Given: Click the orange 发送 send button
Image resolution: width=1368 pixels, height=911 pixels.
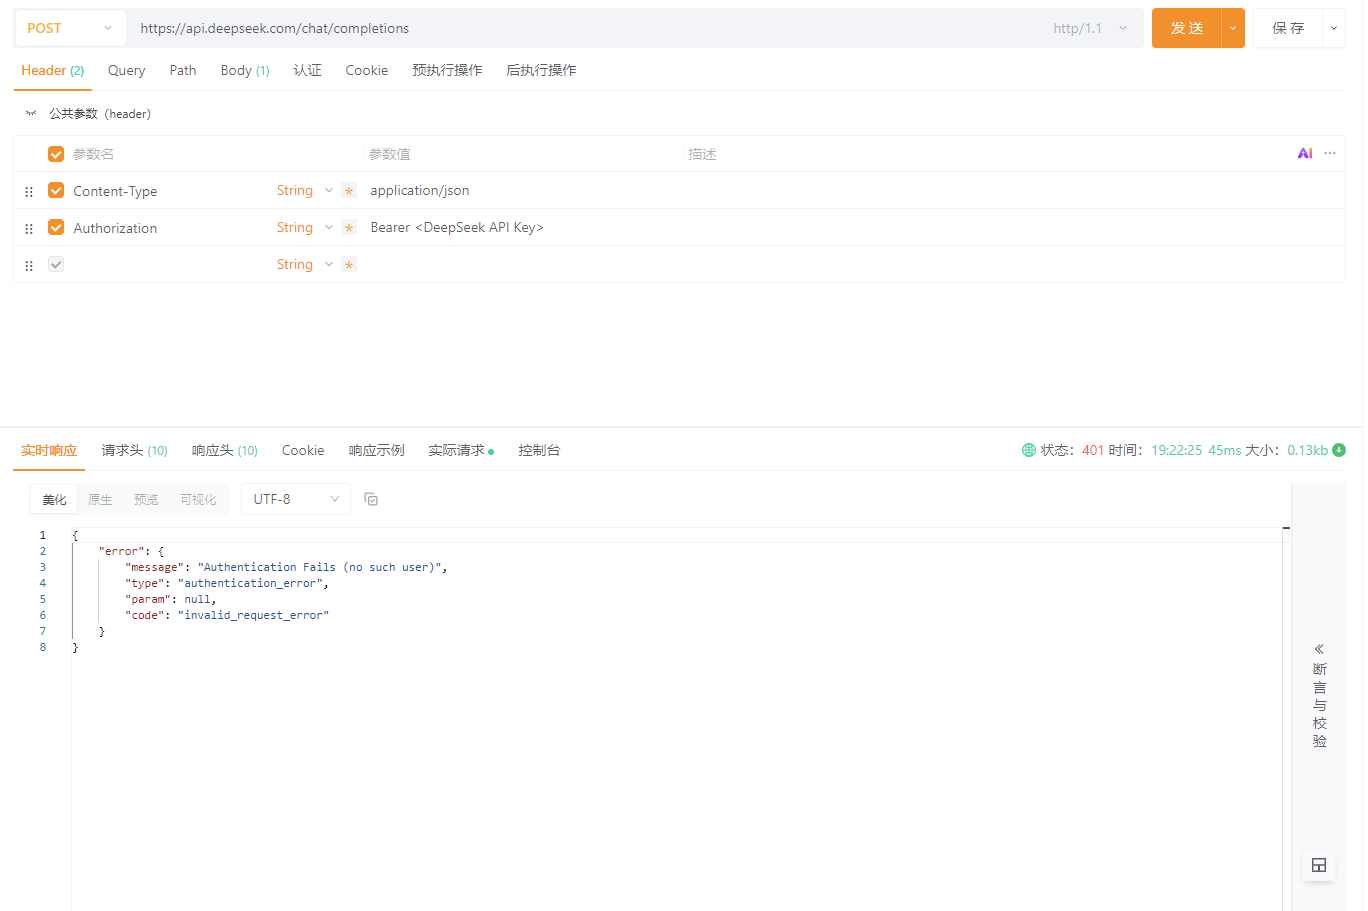Looking at the screenshot, I should (x=1186, y=28).
